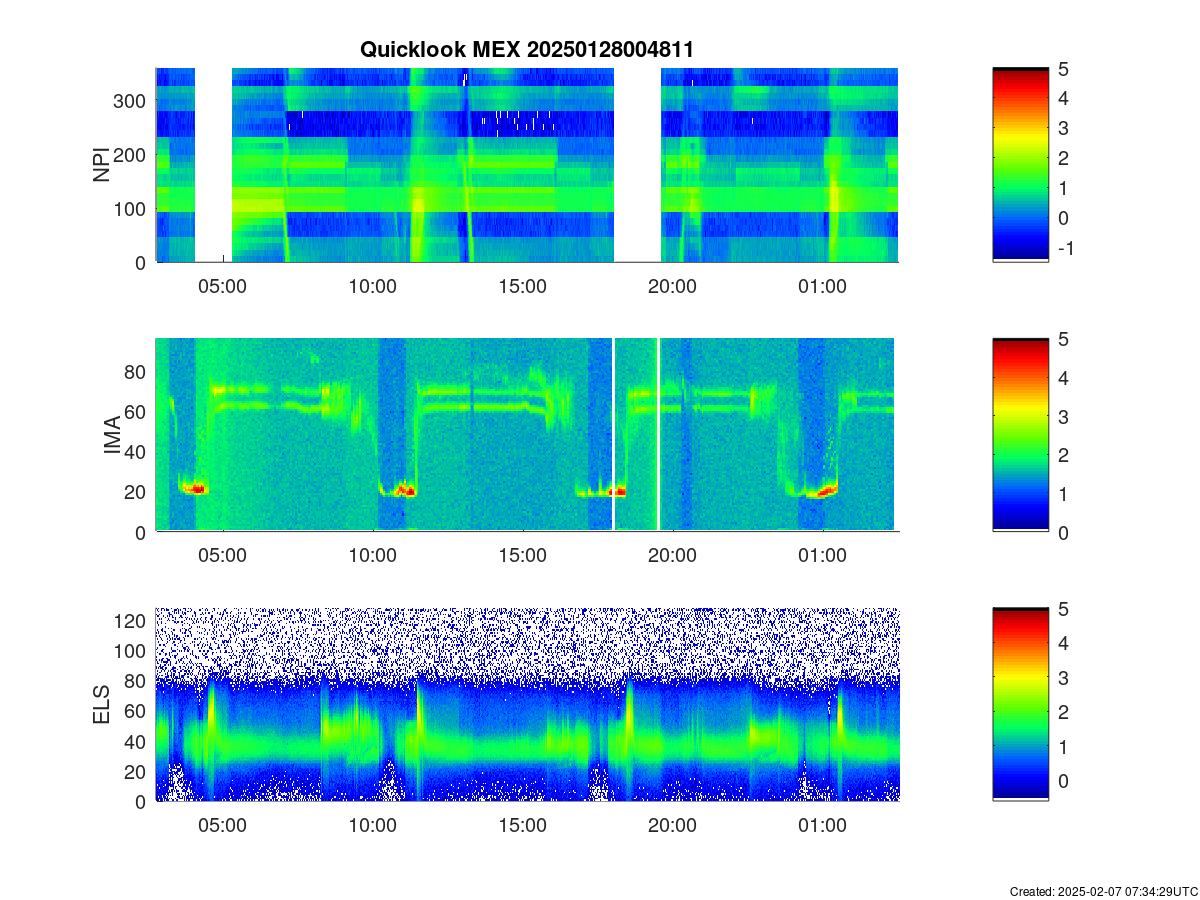This screenshot has width=1200, height=900.
Task: Click the NPI plot's colorbar
Action: pos(1020,165)
